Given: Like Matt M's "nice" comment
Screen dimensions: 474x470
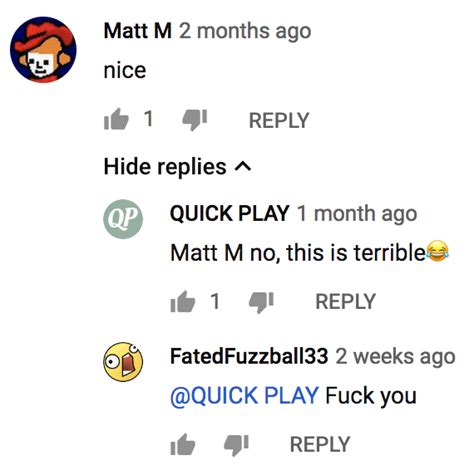Looking at the screenshot, I should click(x=116, y=119).
